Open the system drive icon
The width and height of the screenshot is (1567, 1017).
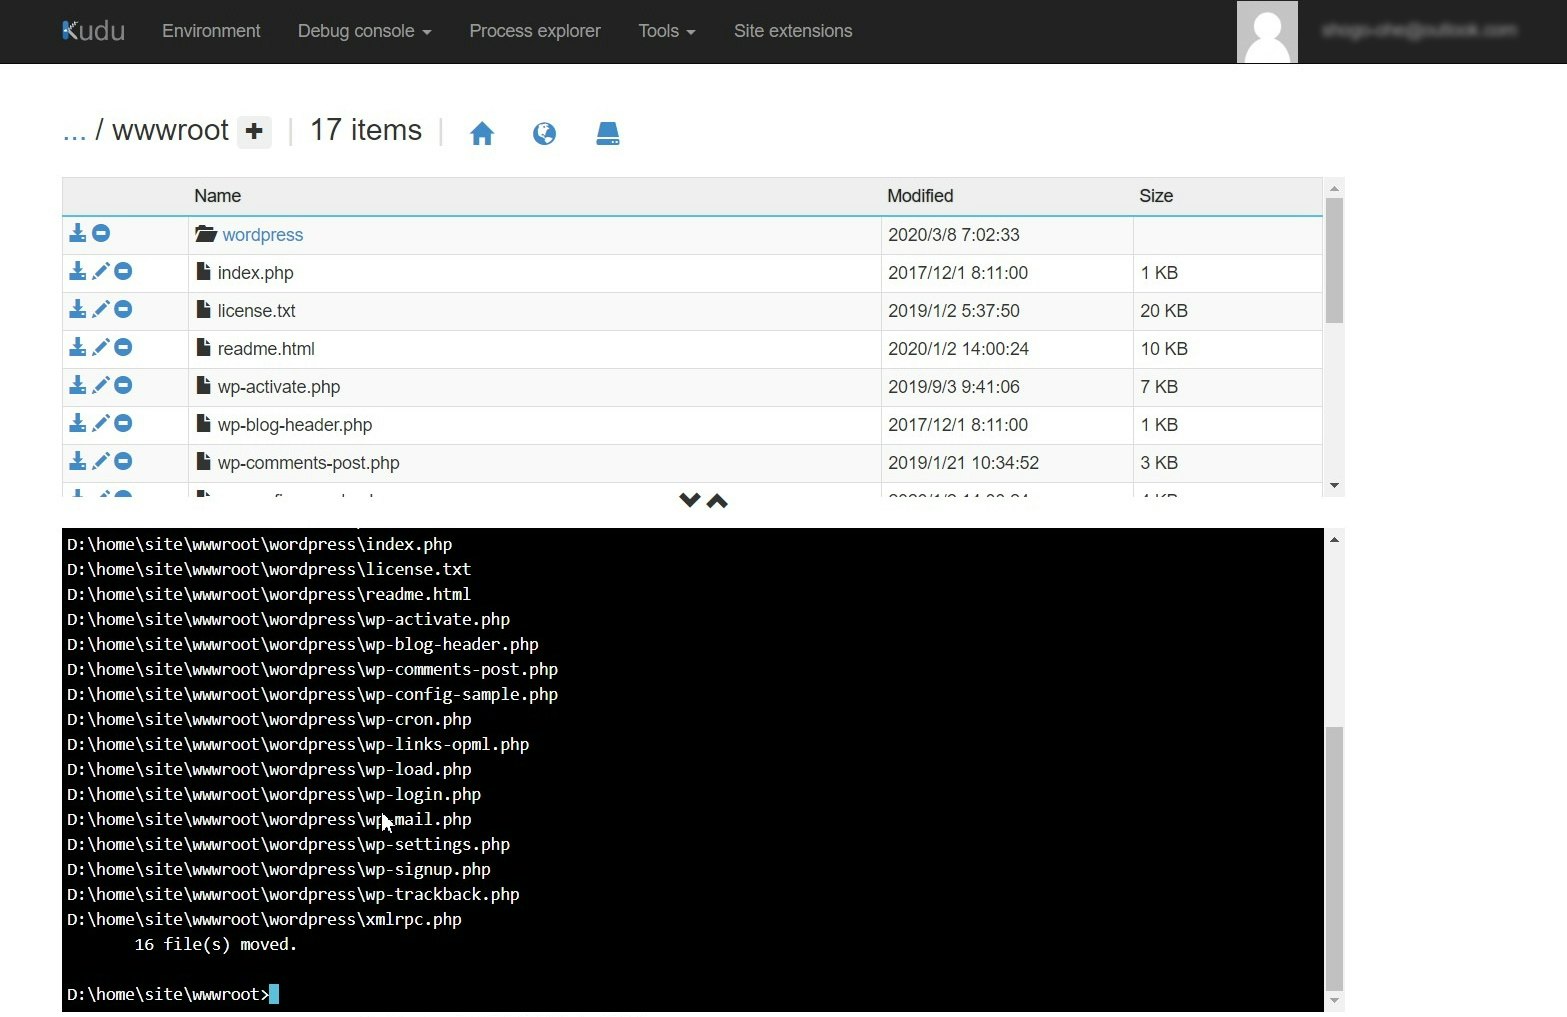tap(608, 133)
